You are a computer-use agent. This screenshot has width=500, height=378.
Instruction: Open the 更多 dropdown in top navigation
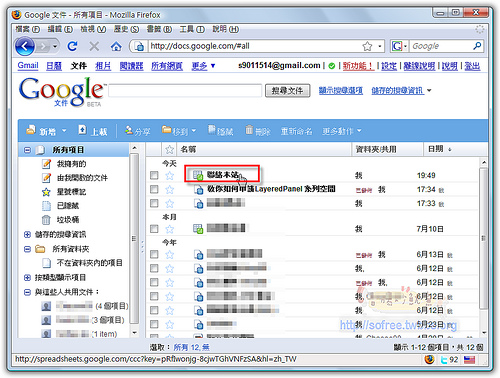coord(203,66)
